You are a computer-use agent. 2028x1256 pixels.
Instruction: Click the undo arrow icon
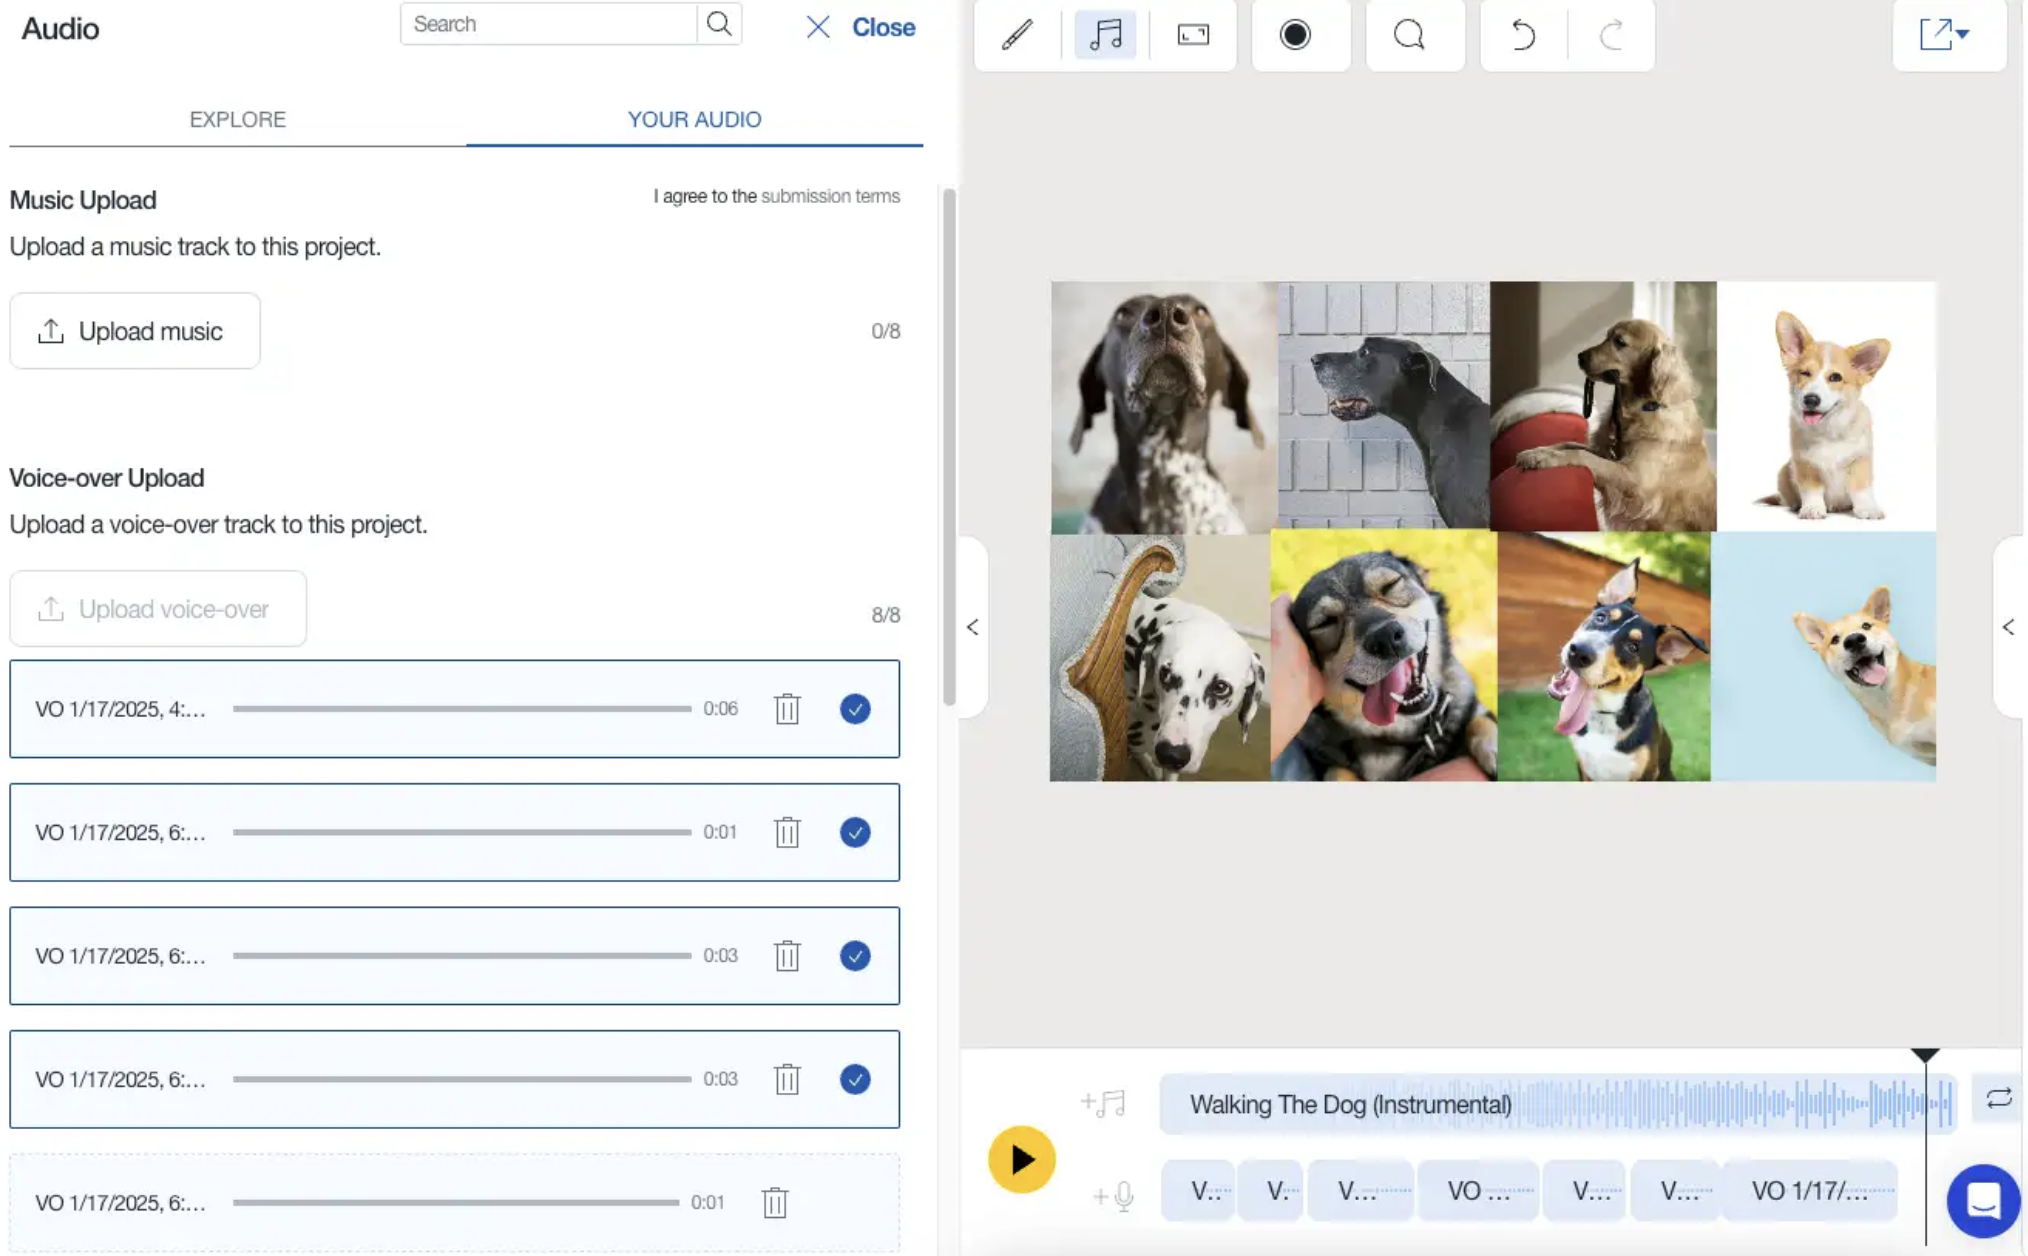(x=1522, y=35)
